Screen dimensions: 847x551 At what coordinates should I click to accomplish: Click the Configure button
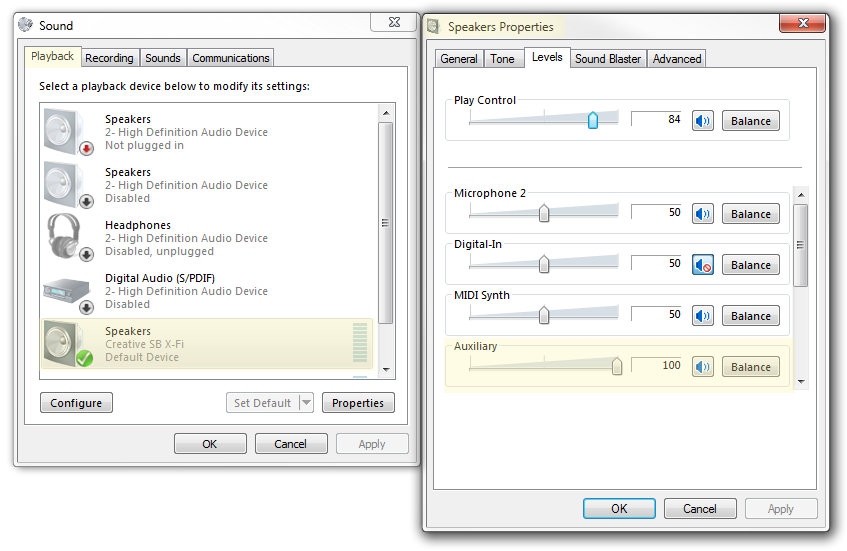click(x=76, y=402)
